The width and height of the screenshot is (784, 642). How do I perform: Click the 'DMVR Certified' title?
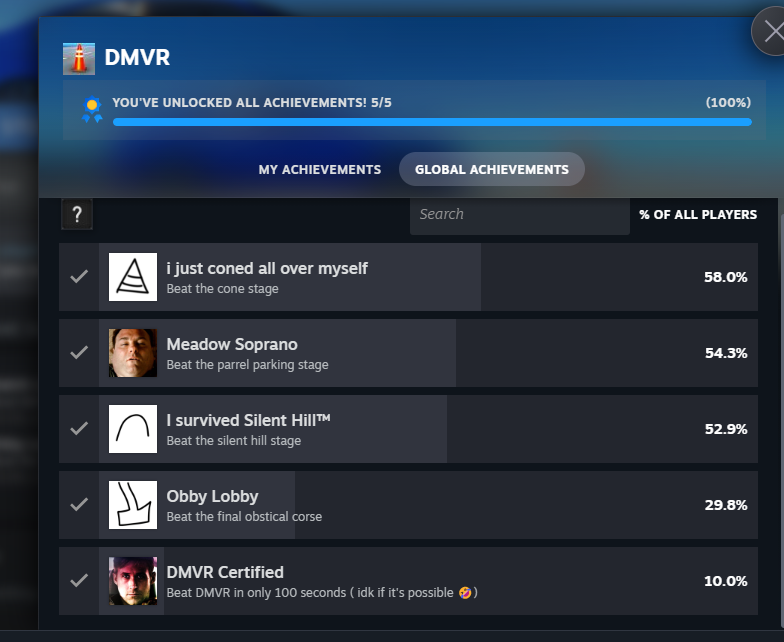[x=225, y=572]
